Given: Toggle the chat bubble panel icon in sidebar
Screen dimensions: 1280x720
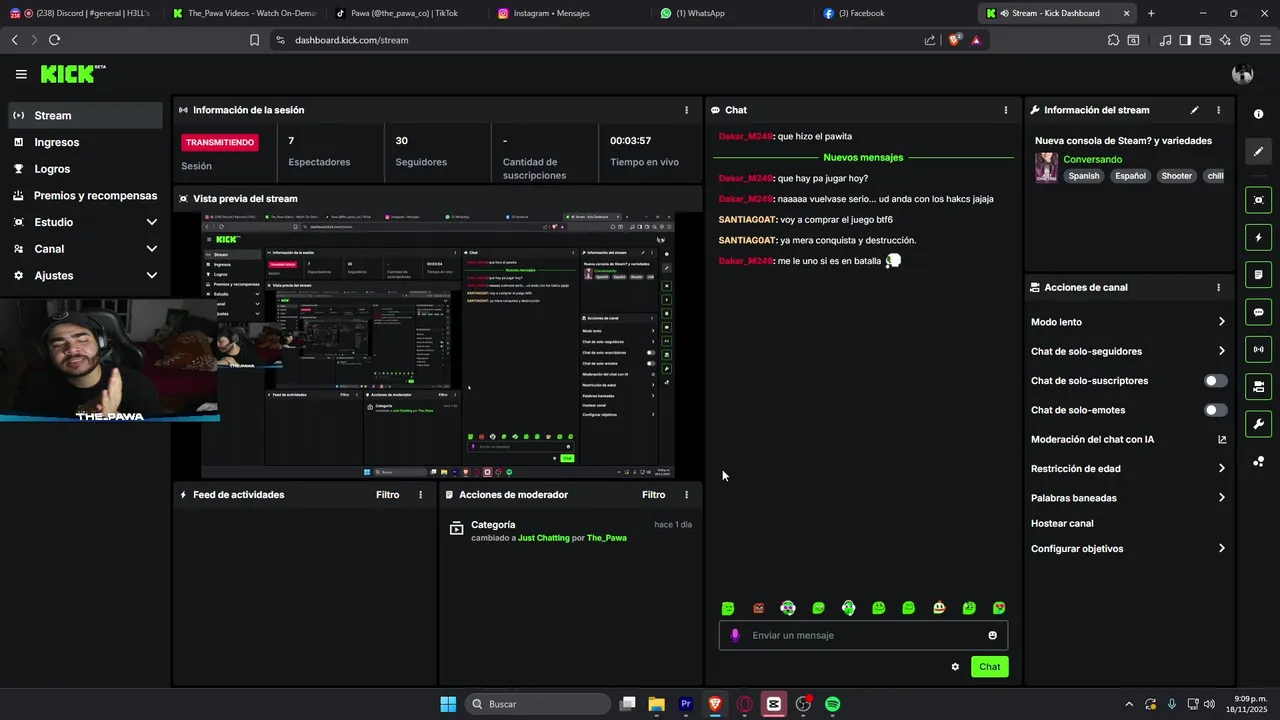Looking at the screenshot, I should click(x=1258, y=312).
